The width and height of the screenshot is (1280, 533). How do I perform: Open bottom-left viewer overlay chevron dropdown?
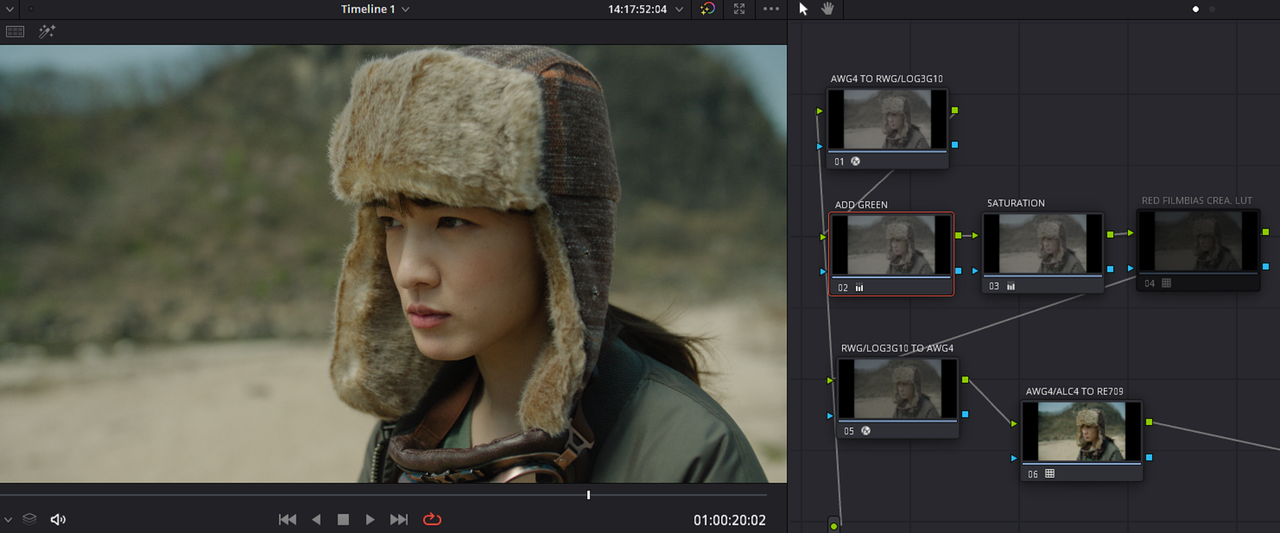8,520
